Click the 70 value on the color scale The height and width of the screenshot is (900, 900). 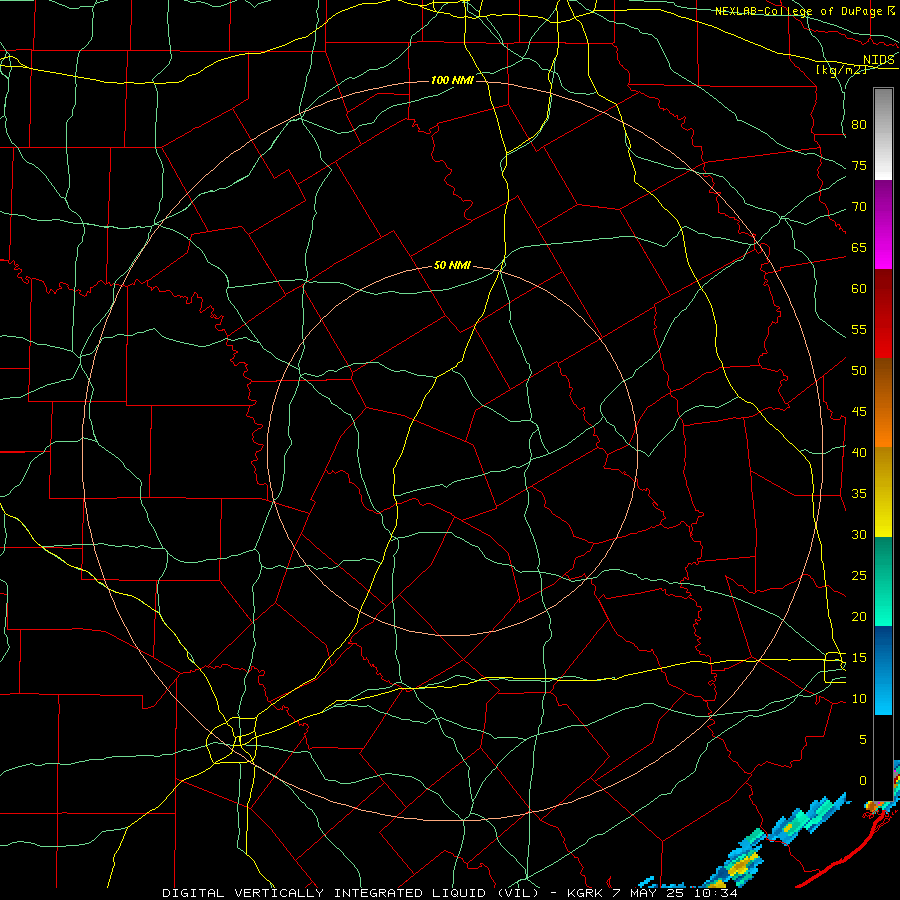(x=859, y=207)
